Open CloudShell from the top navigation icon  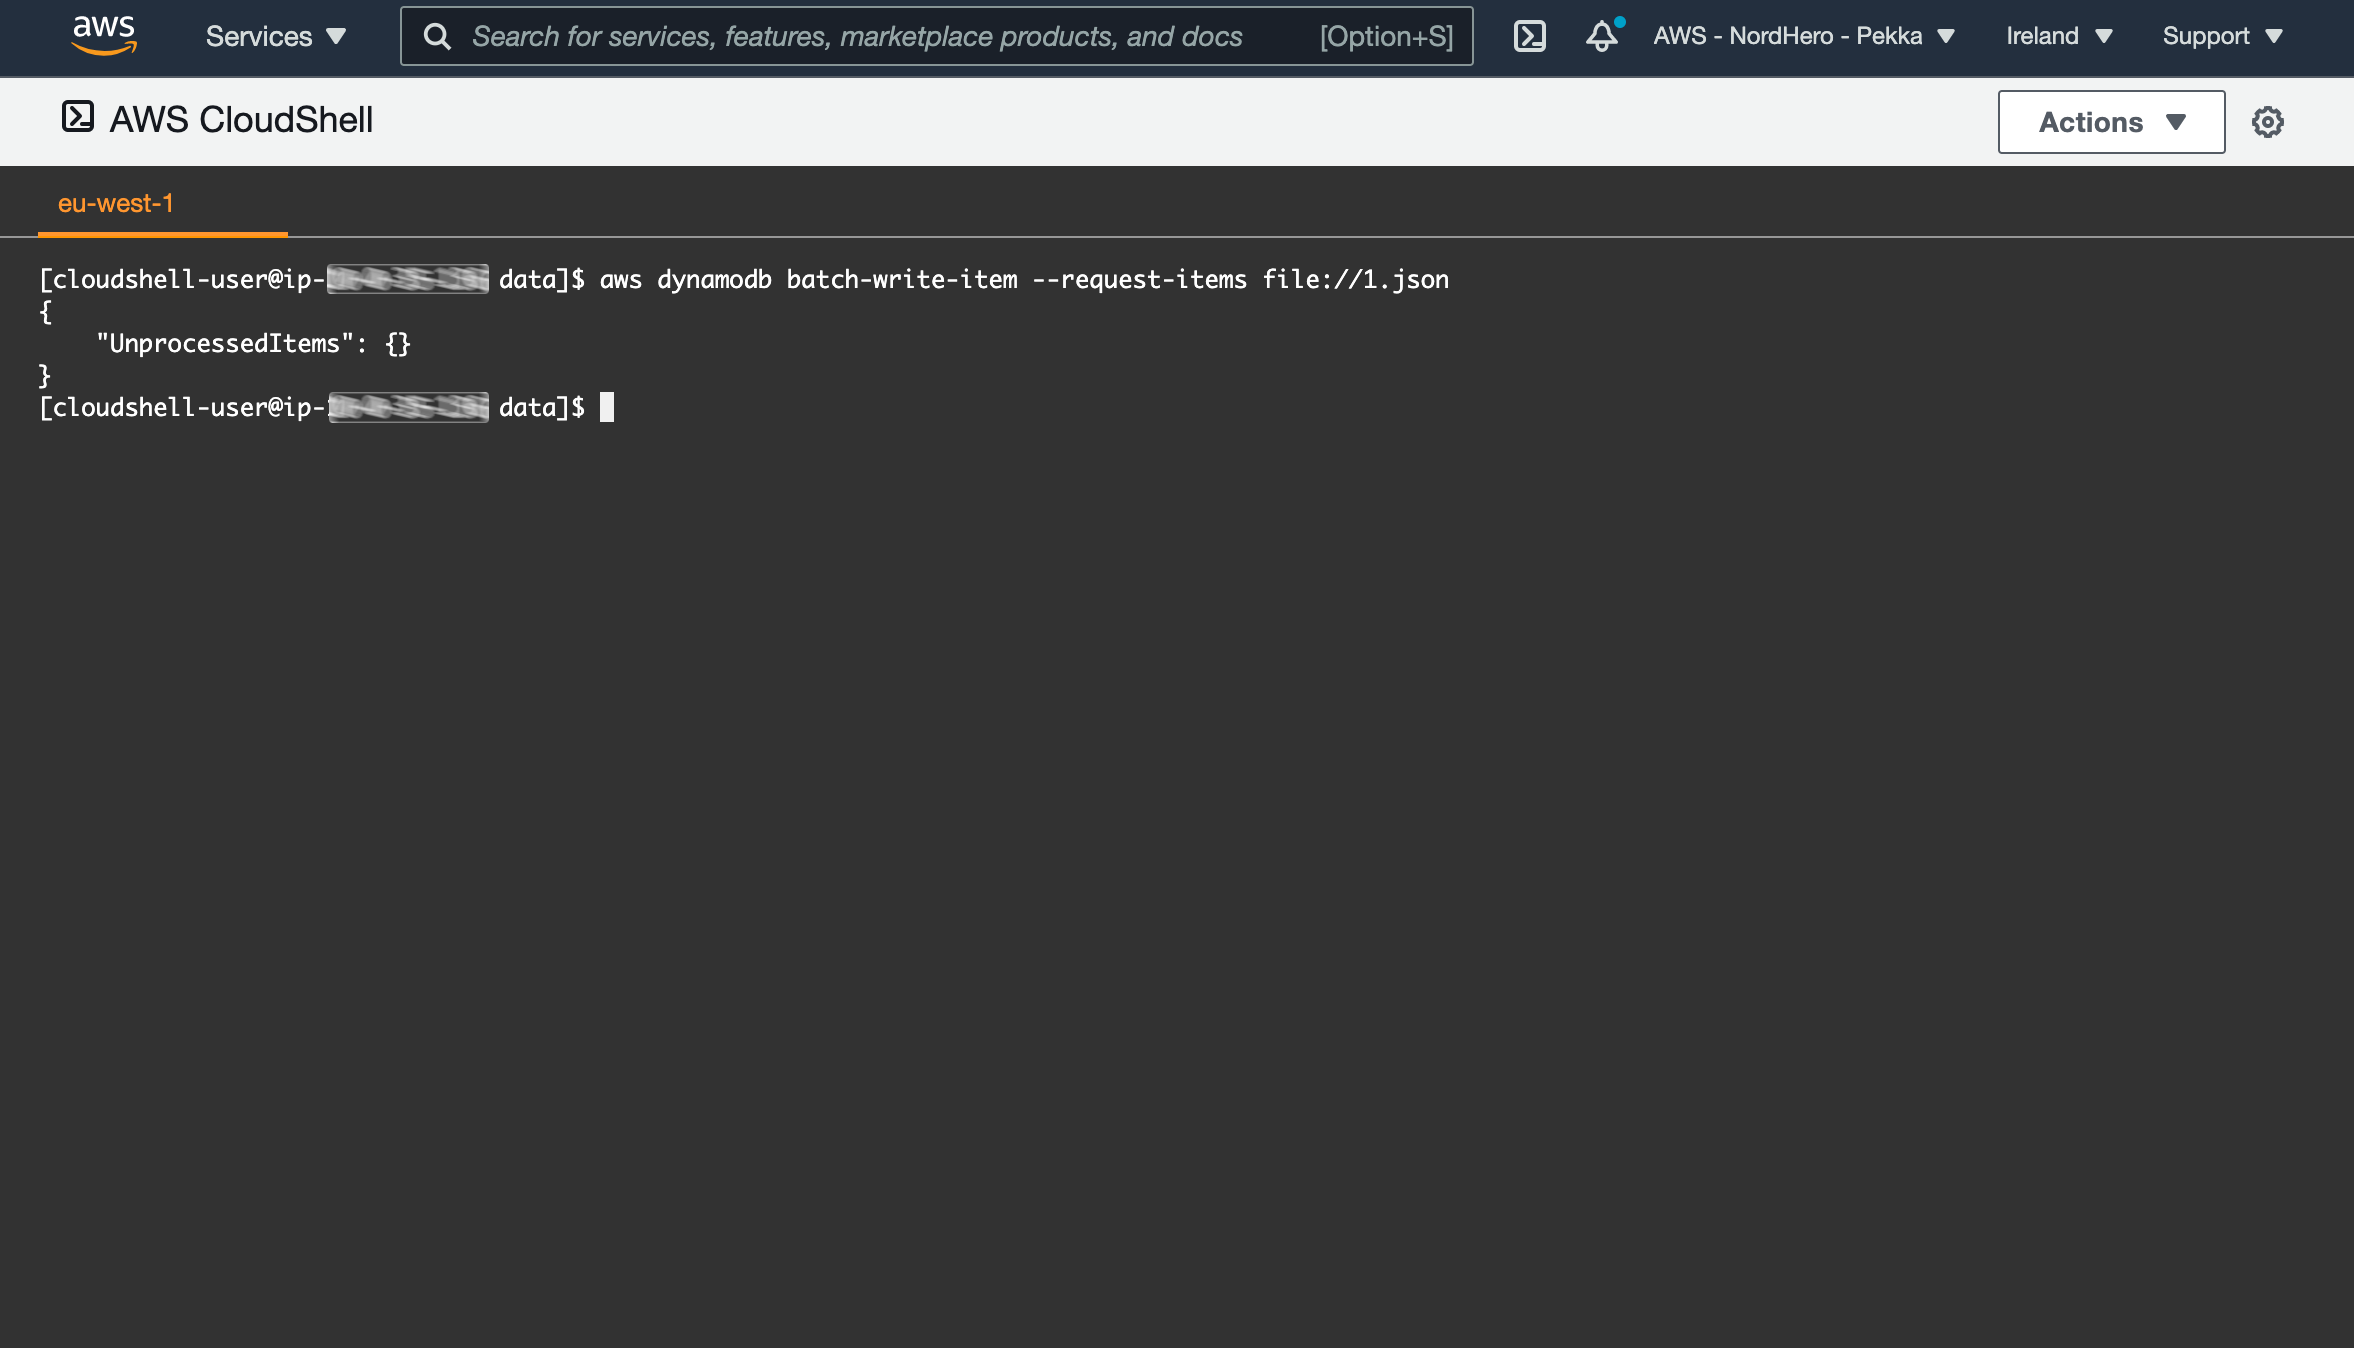pos(1529,36)
